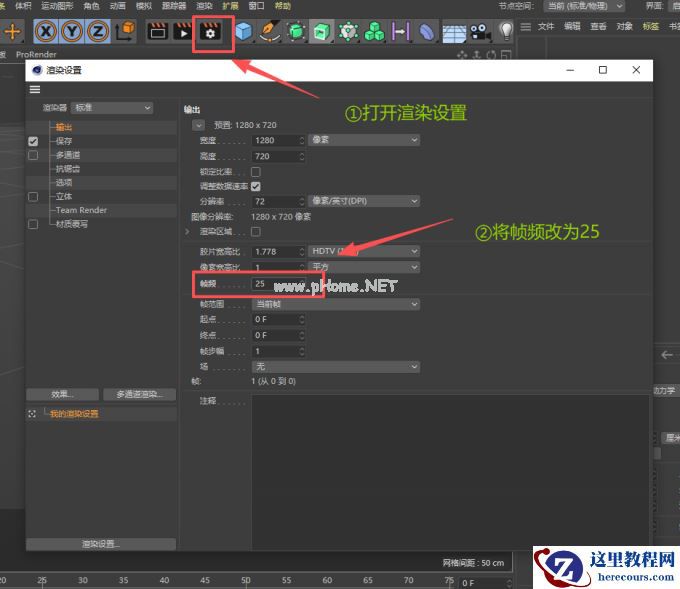
Task: Click the coordinate system cube icon
Action: (125, 31)
